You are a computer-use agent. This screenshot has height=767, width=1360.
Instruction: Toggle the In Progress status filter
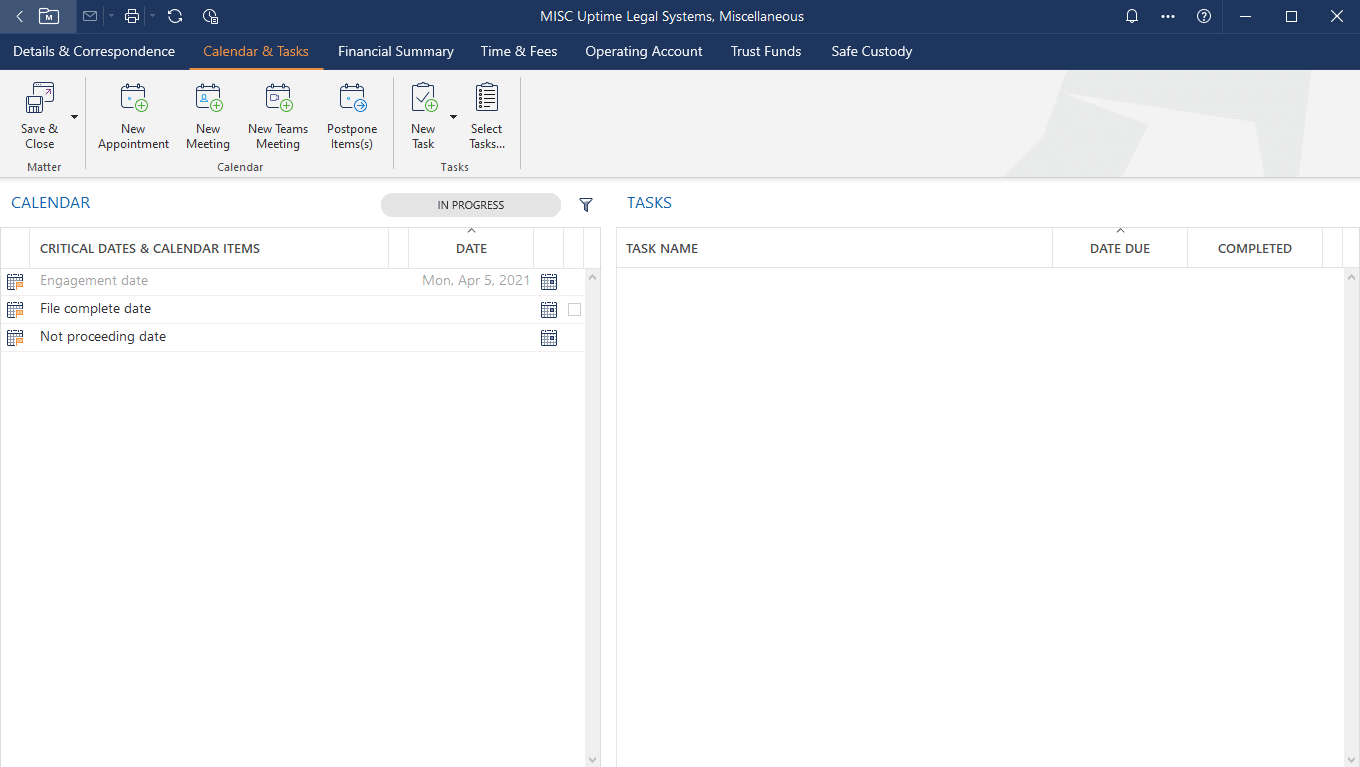470,205
